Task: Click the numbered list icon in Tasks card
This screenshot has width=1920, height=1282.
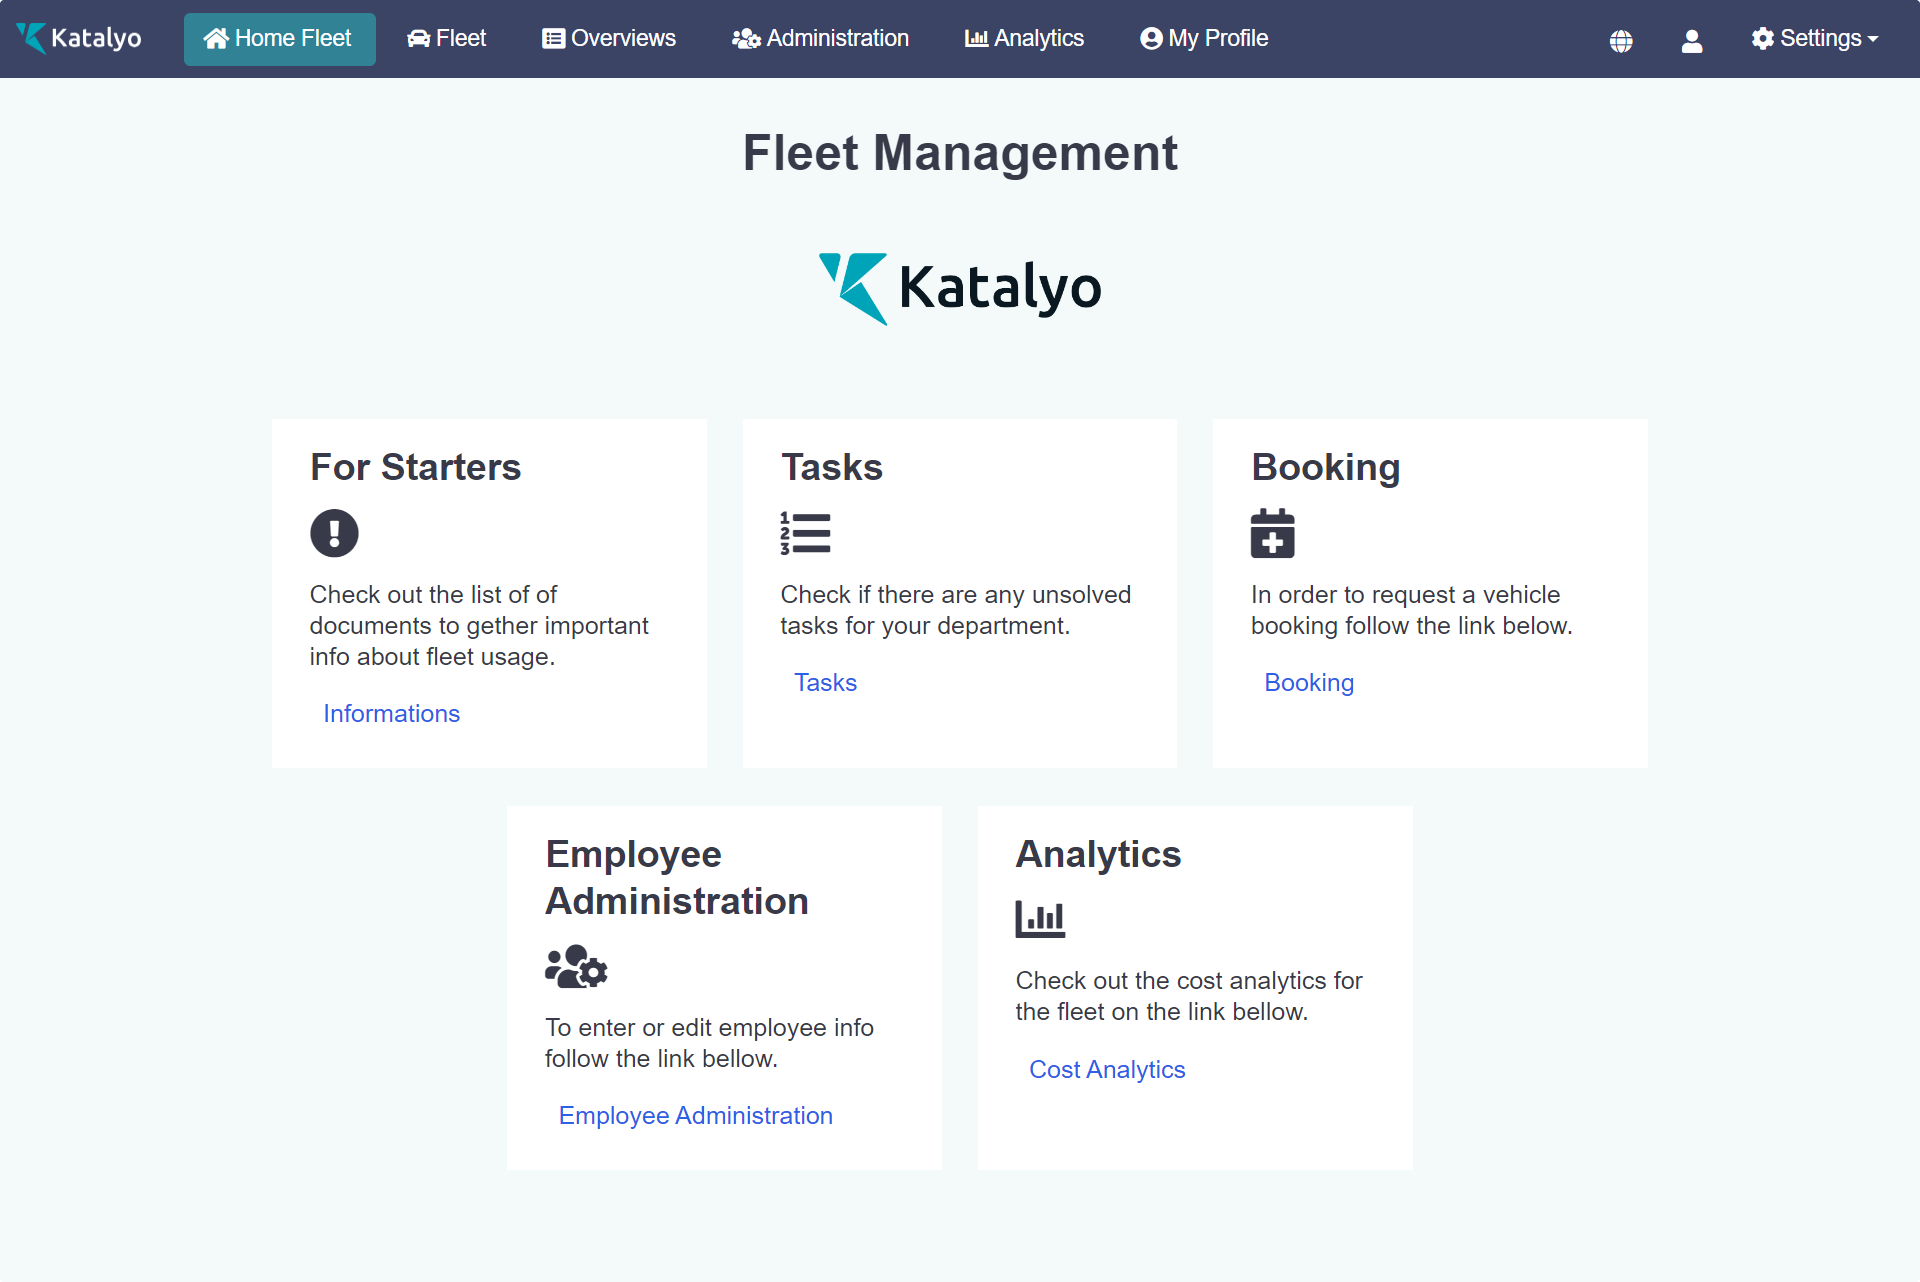Action: 805,533
